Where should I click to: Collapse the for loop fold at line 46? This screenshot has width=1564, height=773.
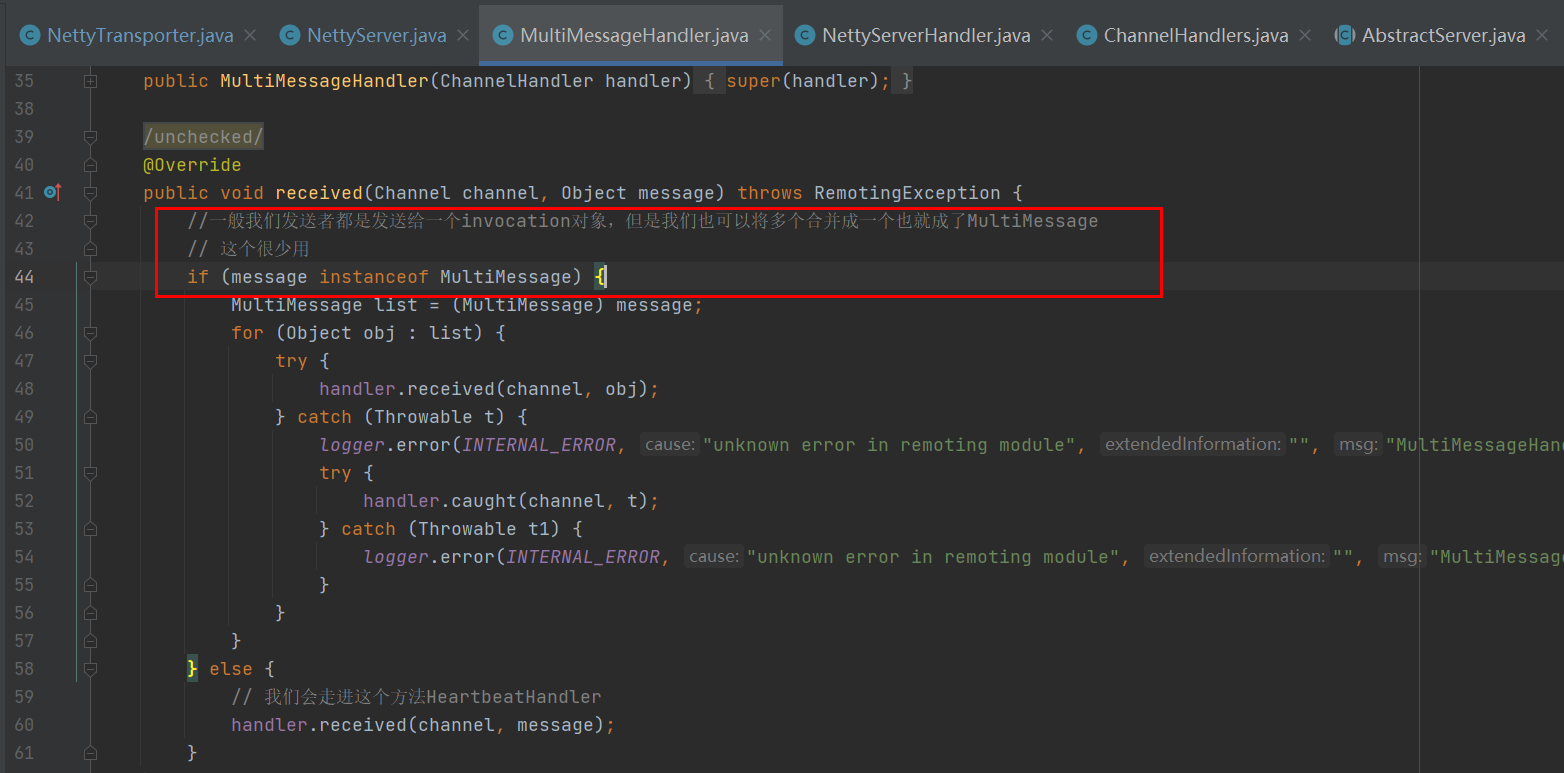tap(90, 333)
